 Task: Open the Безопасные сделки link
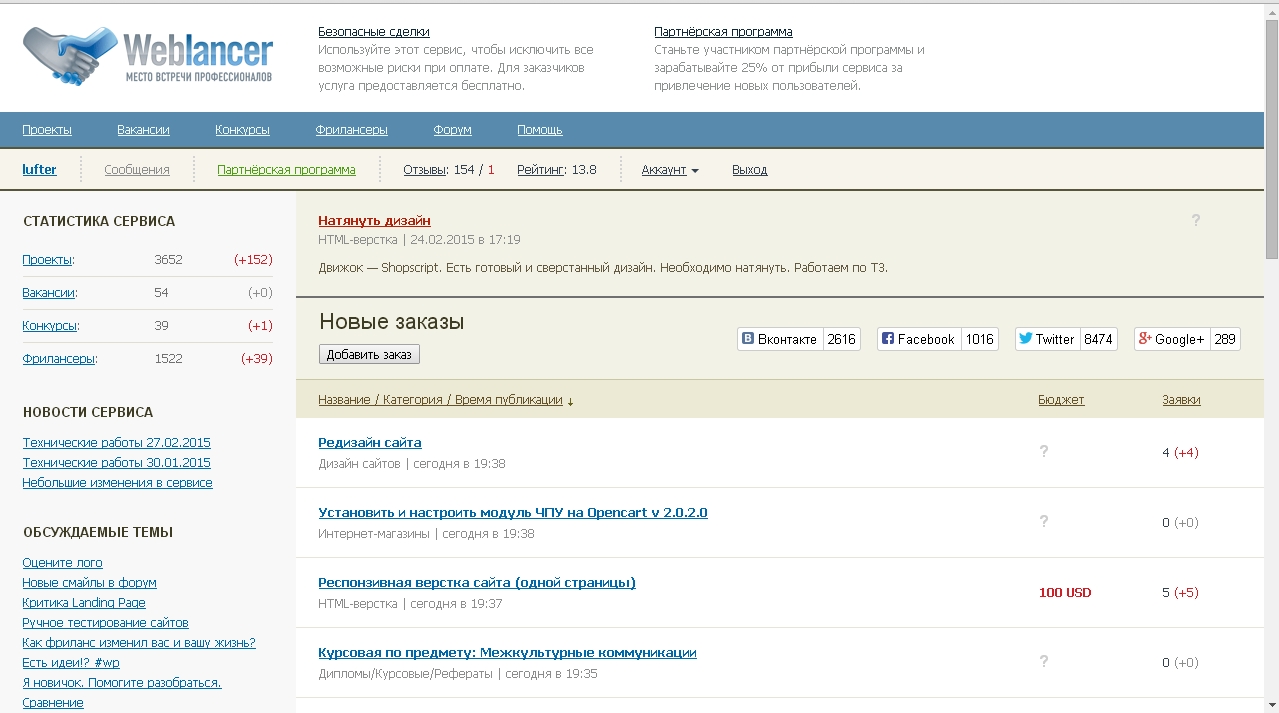coord(373,32)
